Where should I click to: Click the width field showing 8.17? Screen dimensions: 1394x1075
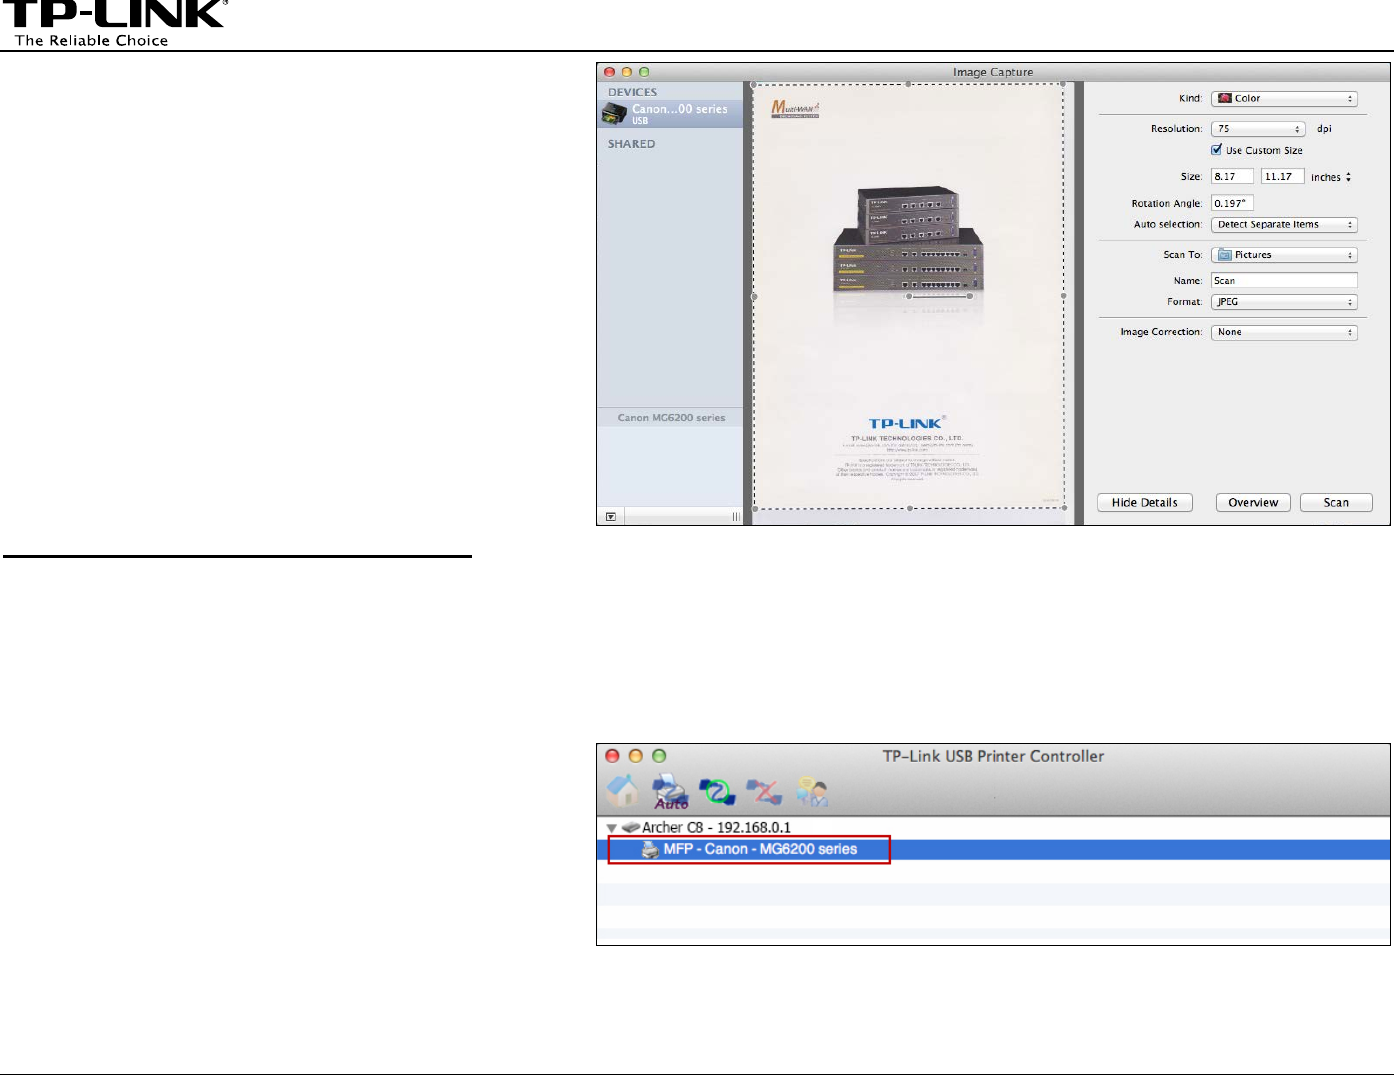click(x=1232, y=177)
